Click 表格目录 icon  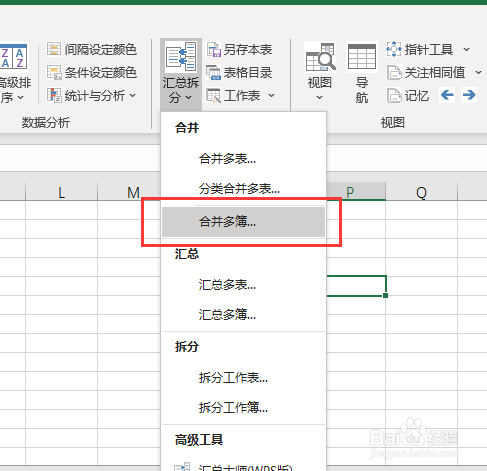click(213, 72)
